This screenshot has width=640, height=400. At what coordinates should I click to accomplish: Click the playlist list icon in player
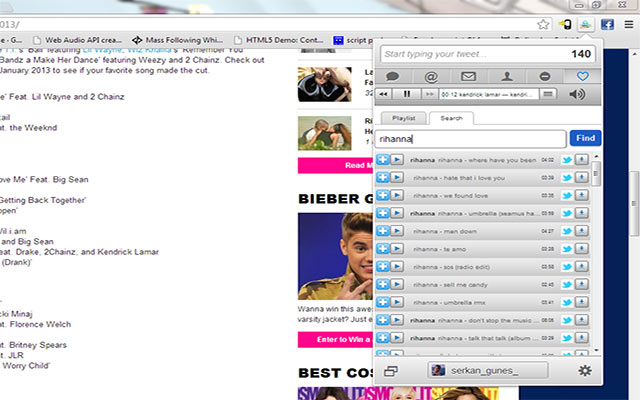click(548, 94)
